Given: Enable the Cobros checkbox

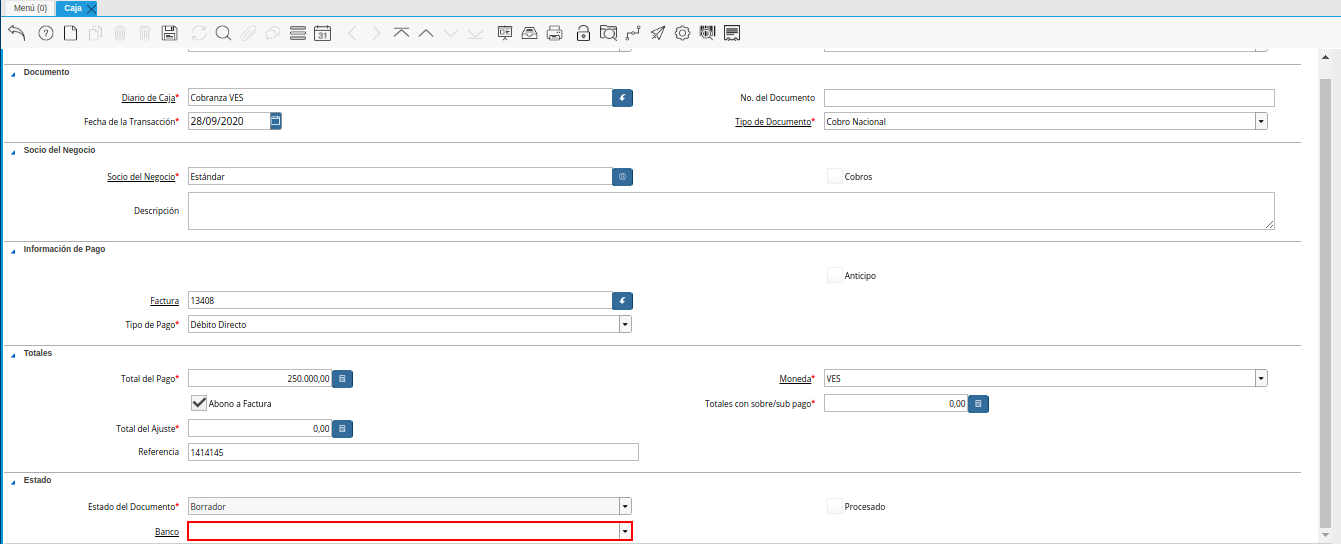Looking at the screenshot, I should click(835, 177).
